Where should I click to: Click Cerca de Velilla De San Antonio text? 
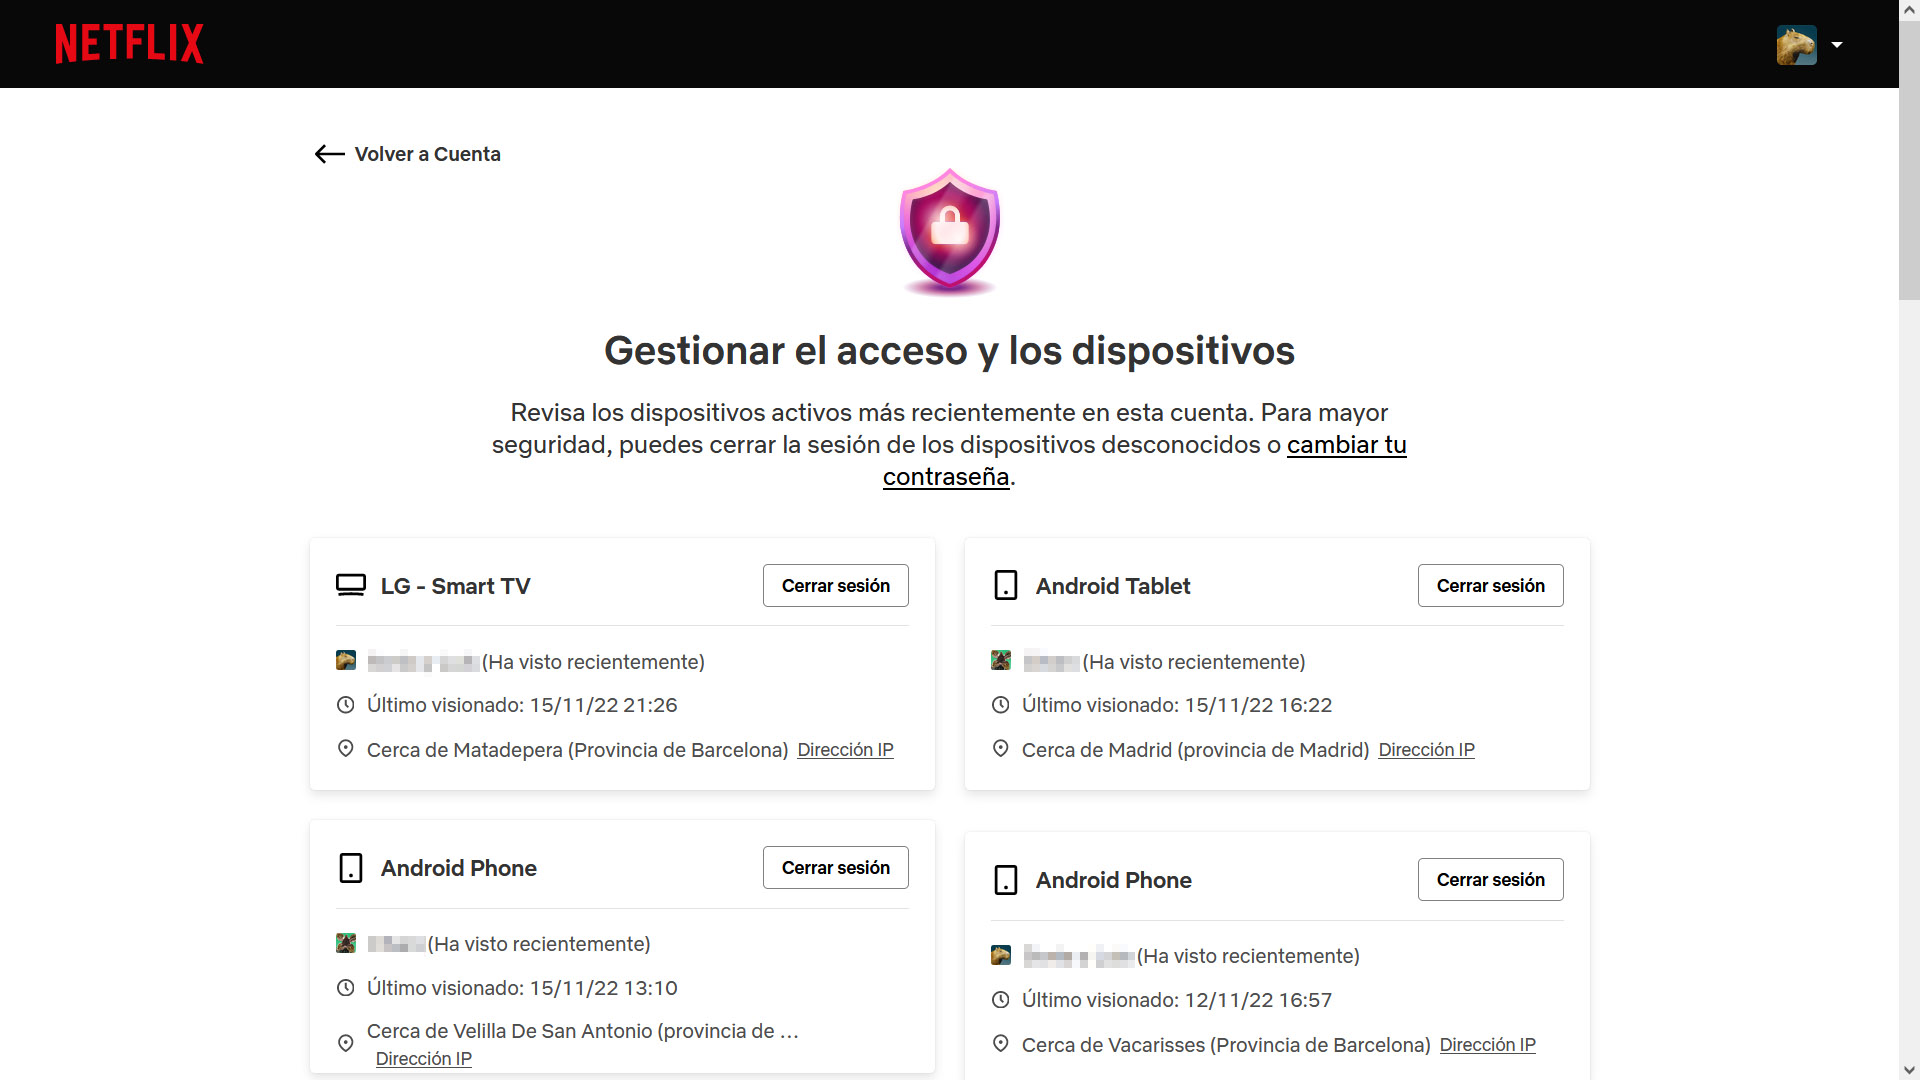[583, 1031]
